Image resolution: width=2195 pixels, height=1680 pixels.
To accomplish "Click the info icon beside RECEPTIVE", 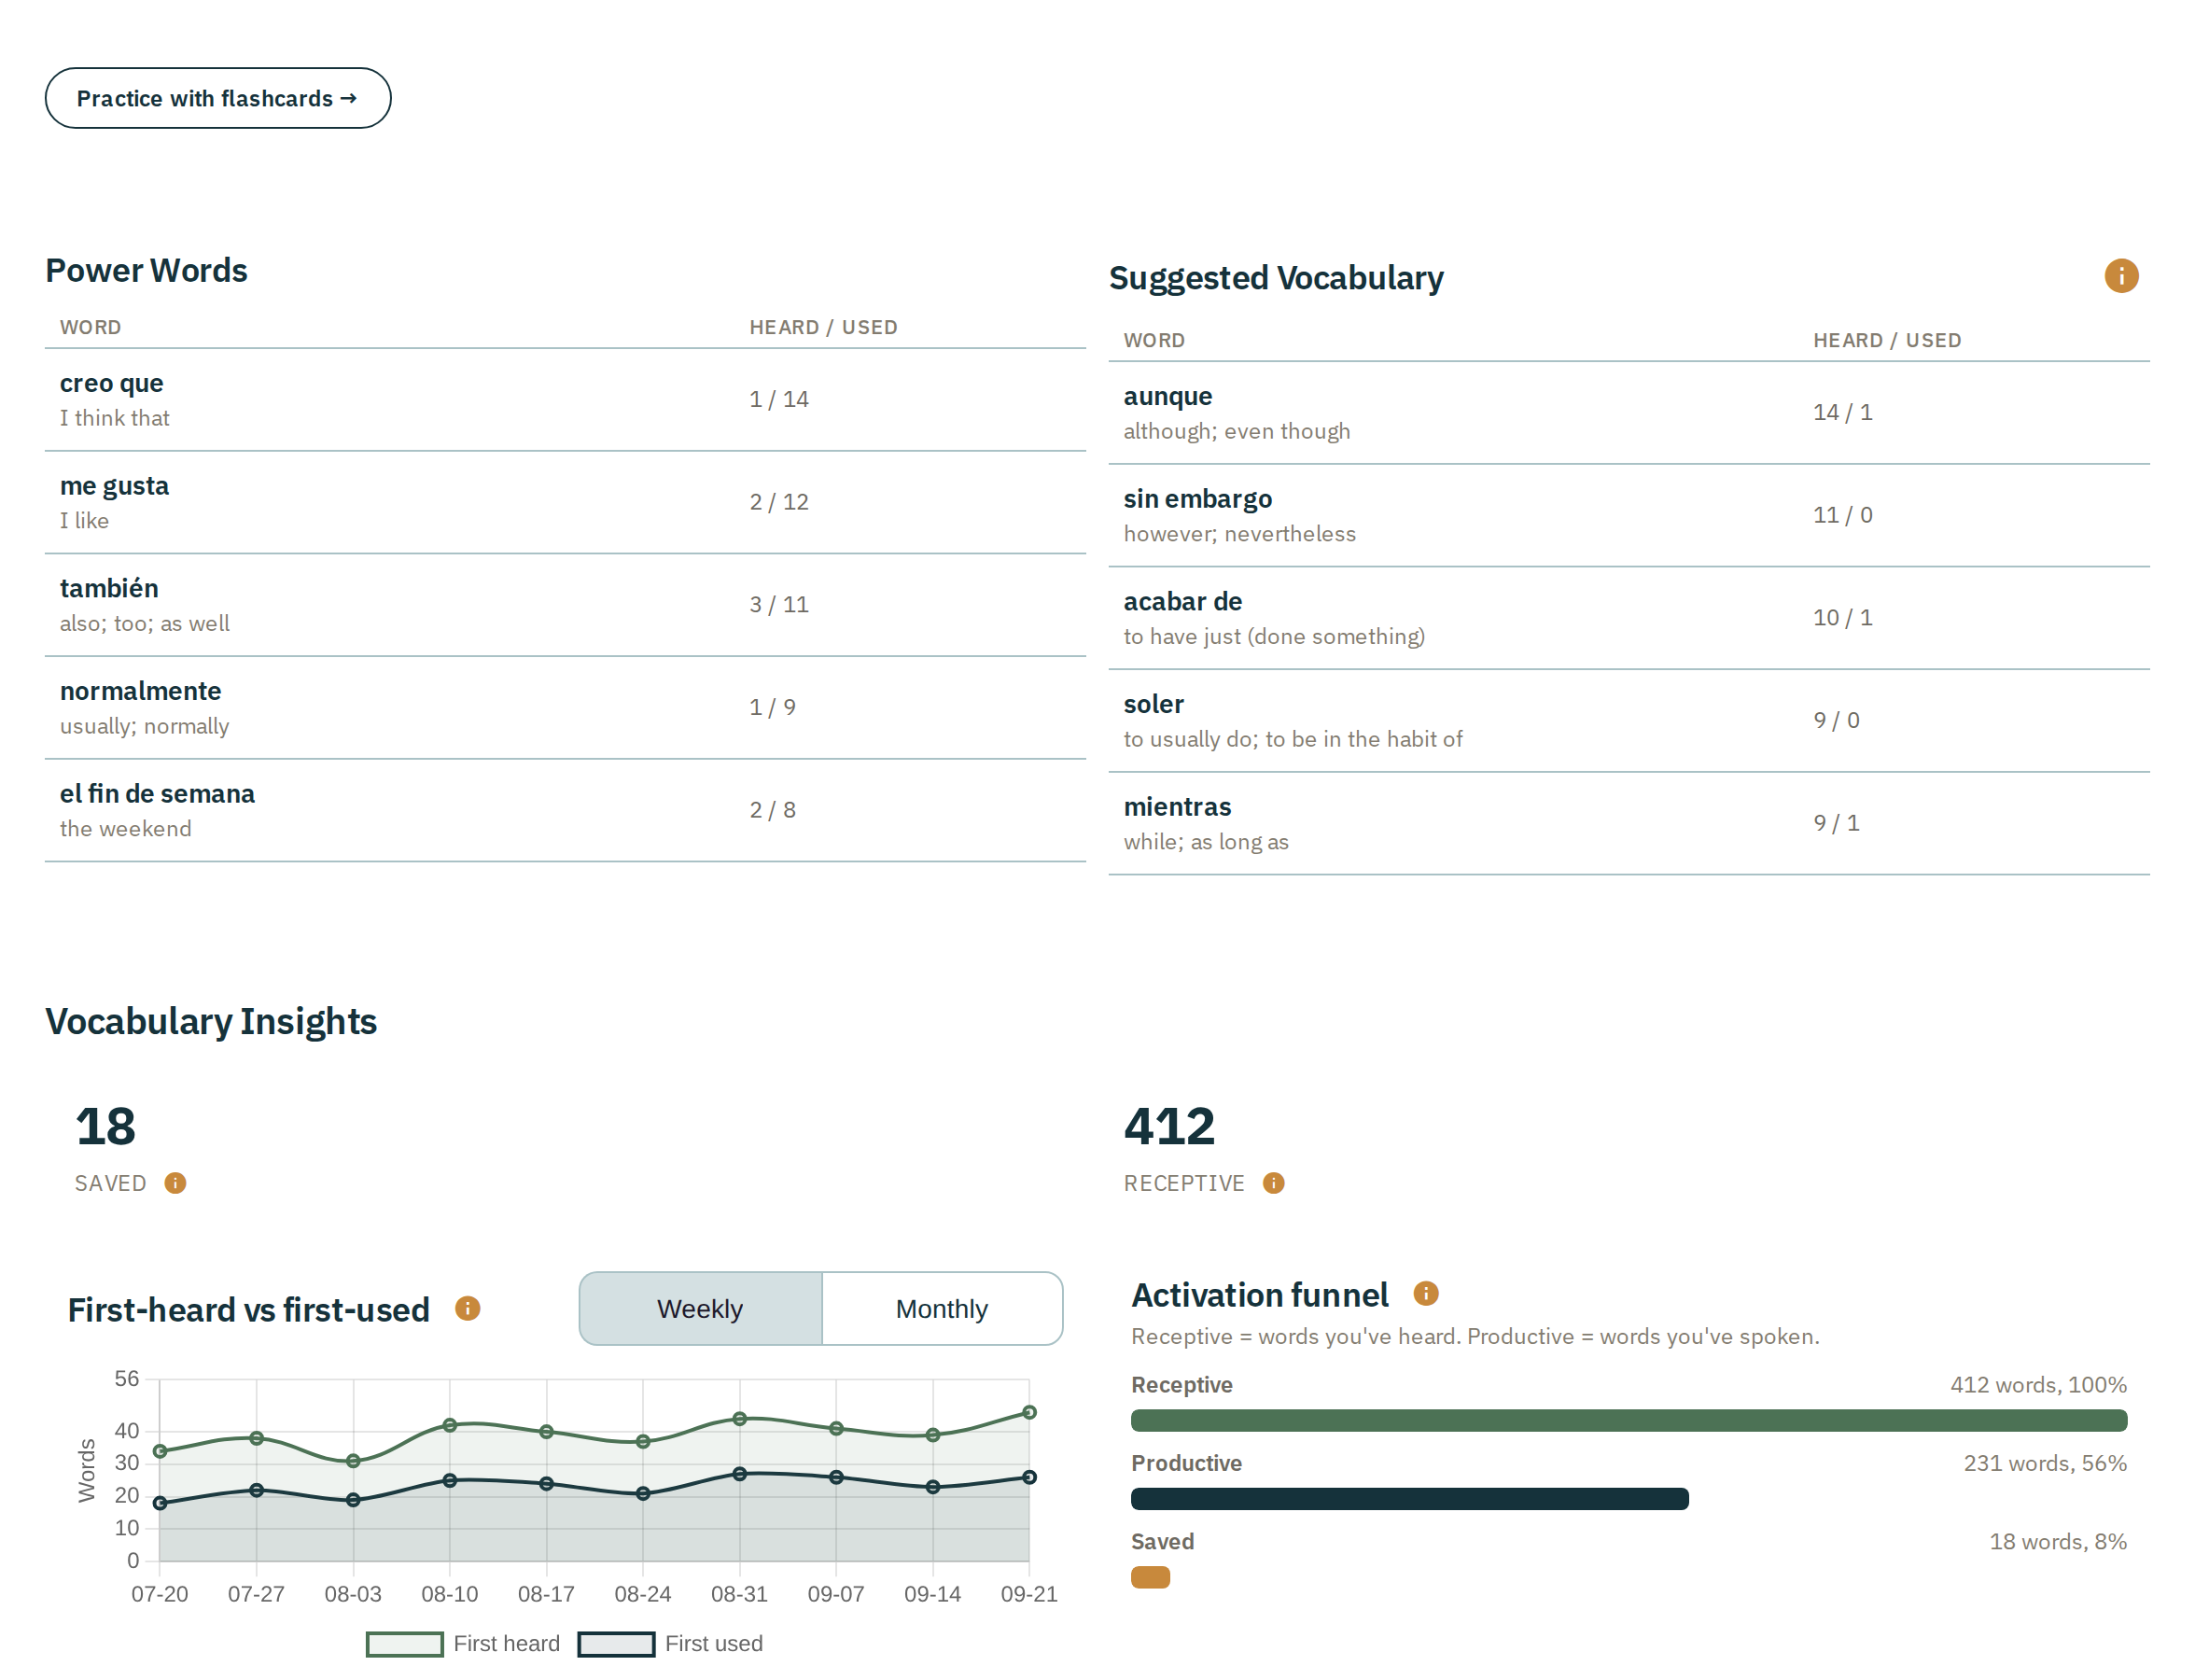I will (1273, 1183).
